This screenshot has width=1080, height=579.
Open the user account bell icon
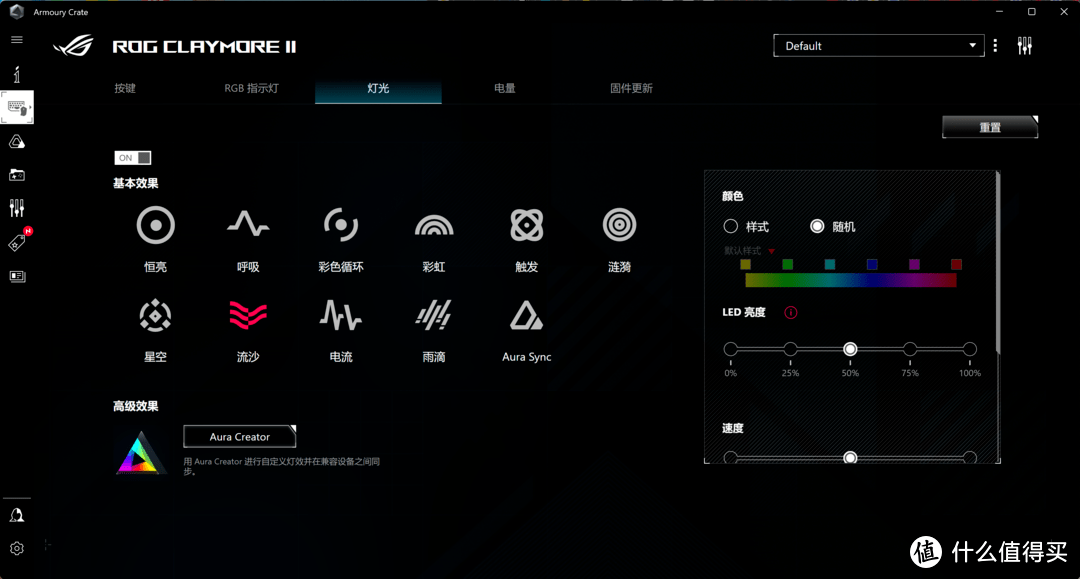point(17,515)
